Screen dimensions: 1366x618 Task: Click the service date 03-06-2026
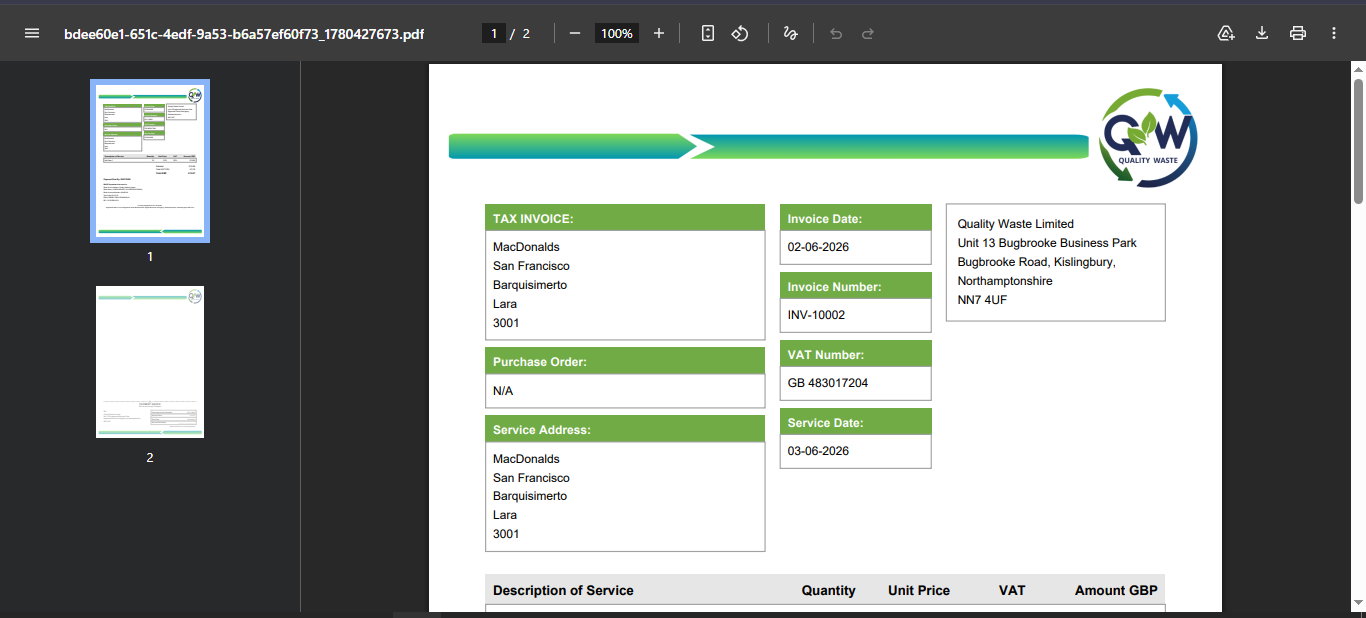(818, 451)
